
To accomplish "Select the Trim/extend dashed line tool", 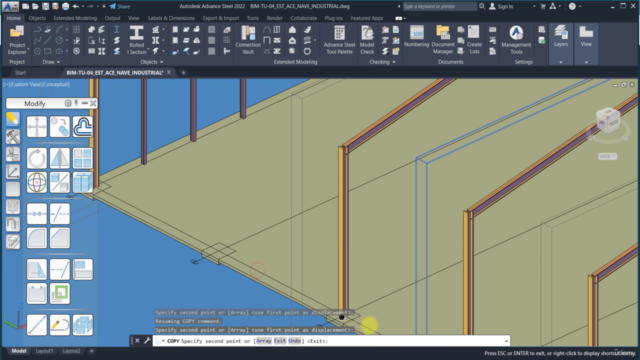I will (x=60, y=214).
